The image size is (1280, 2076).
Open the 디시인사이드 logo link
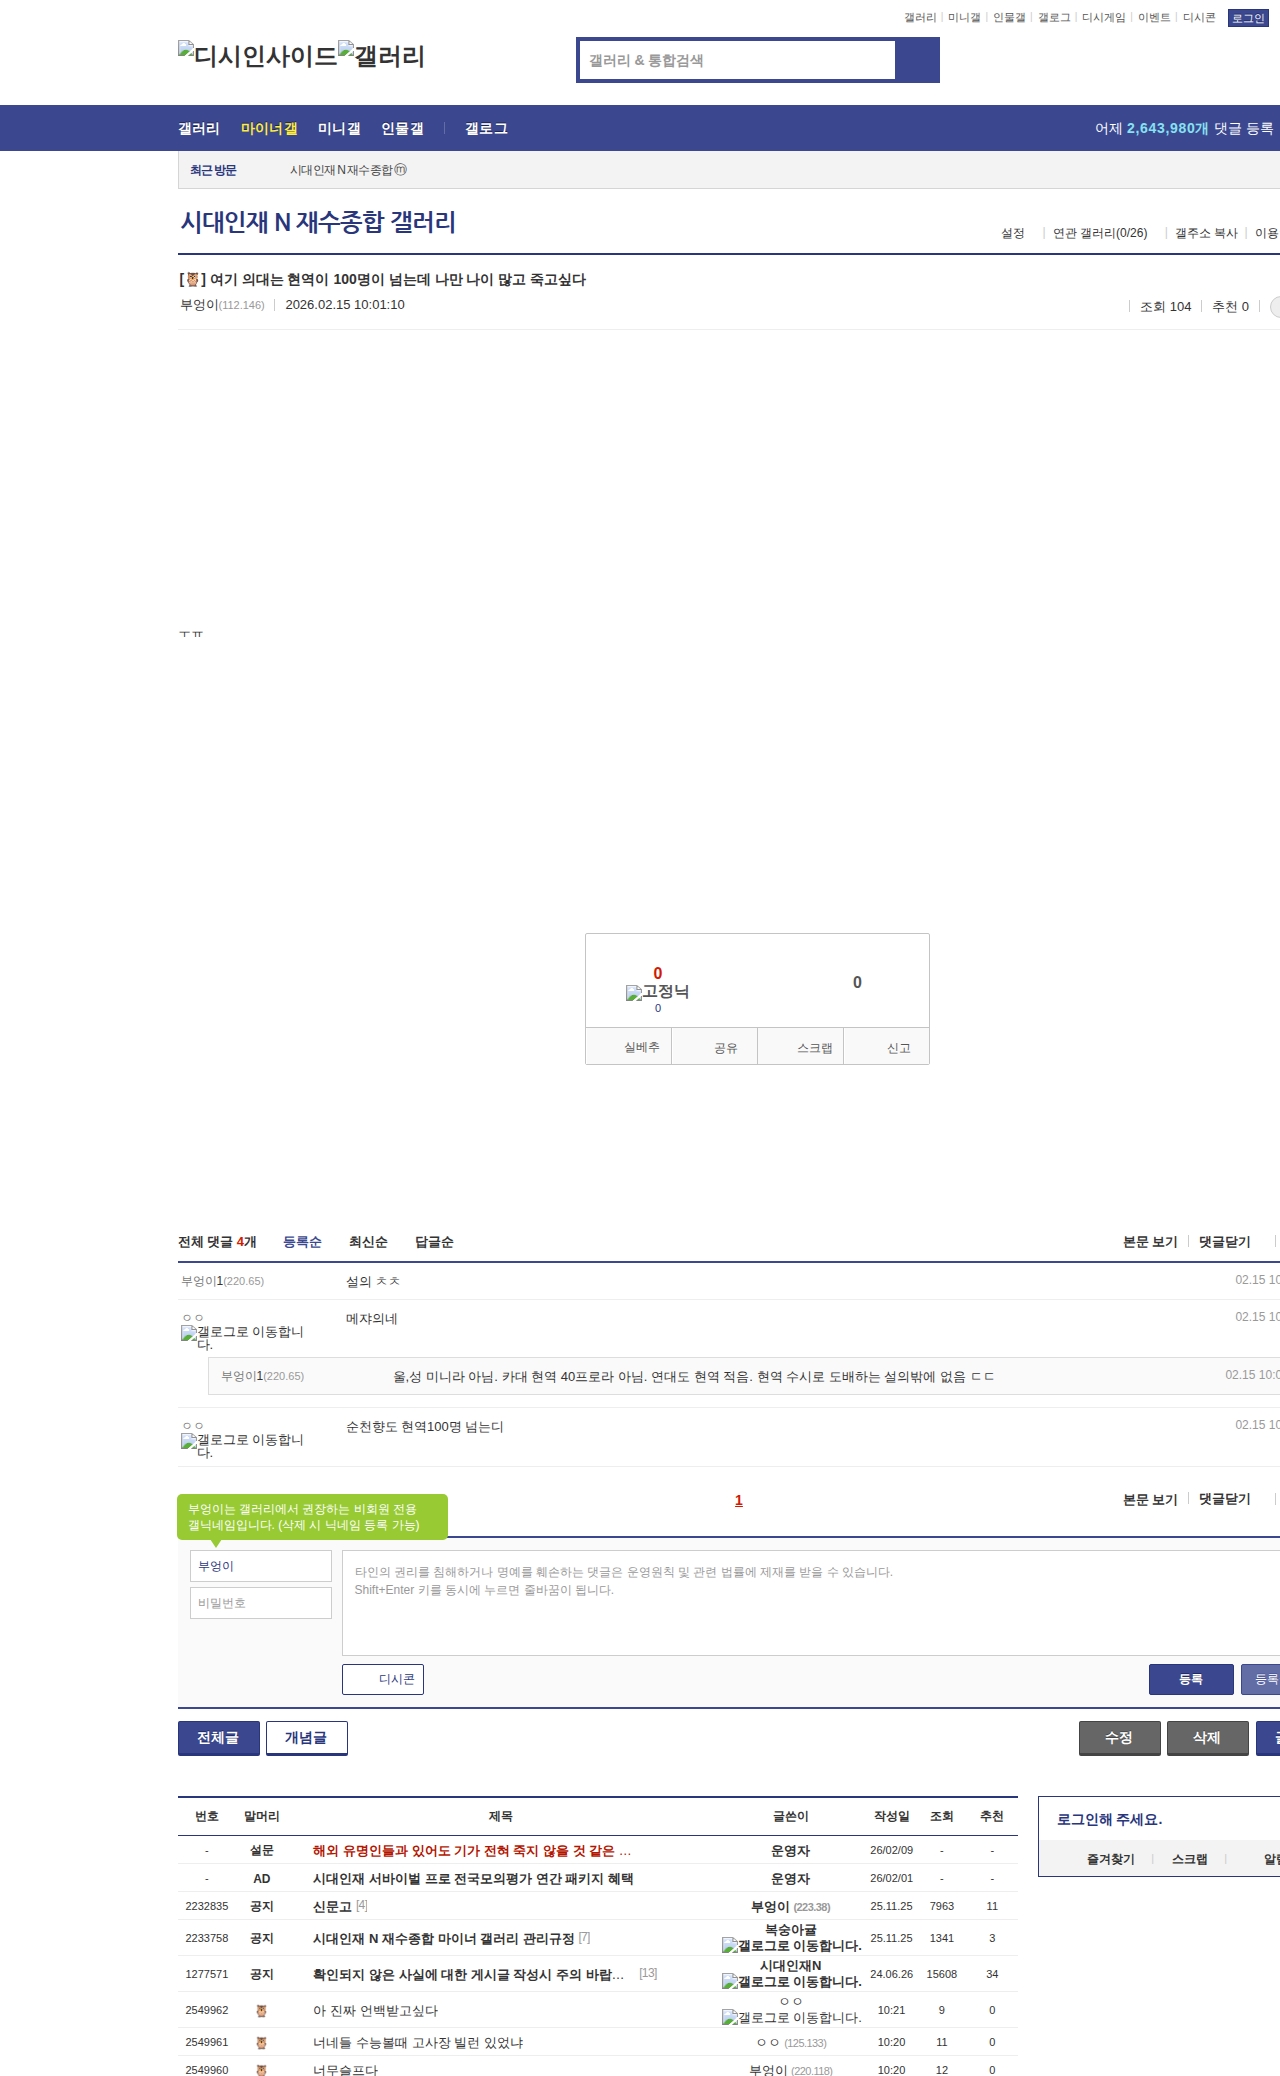258,56
